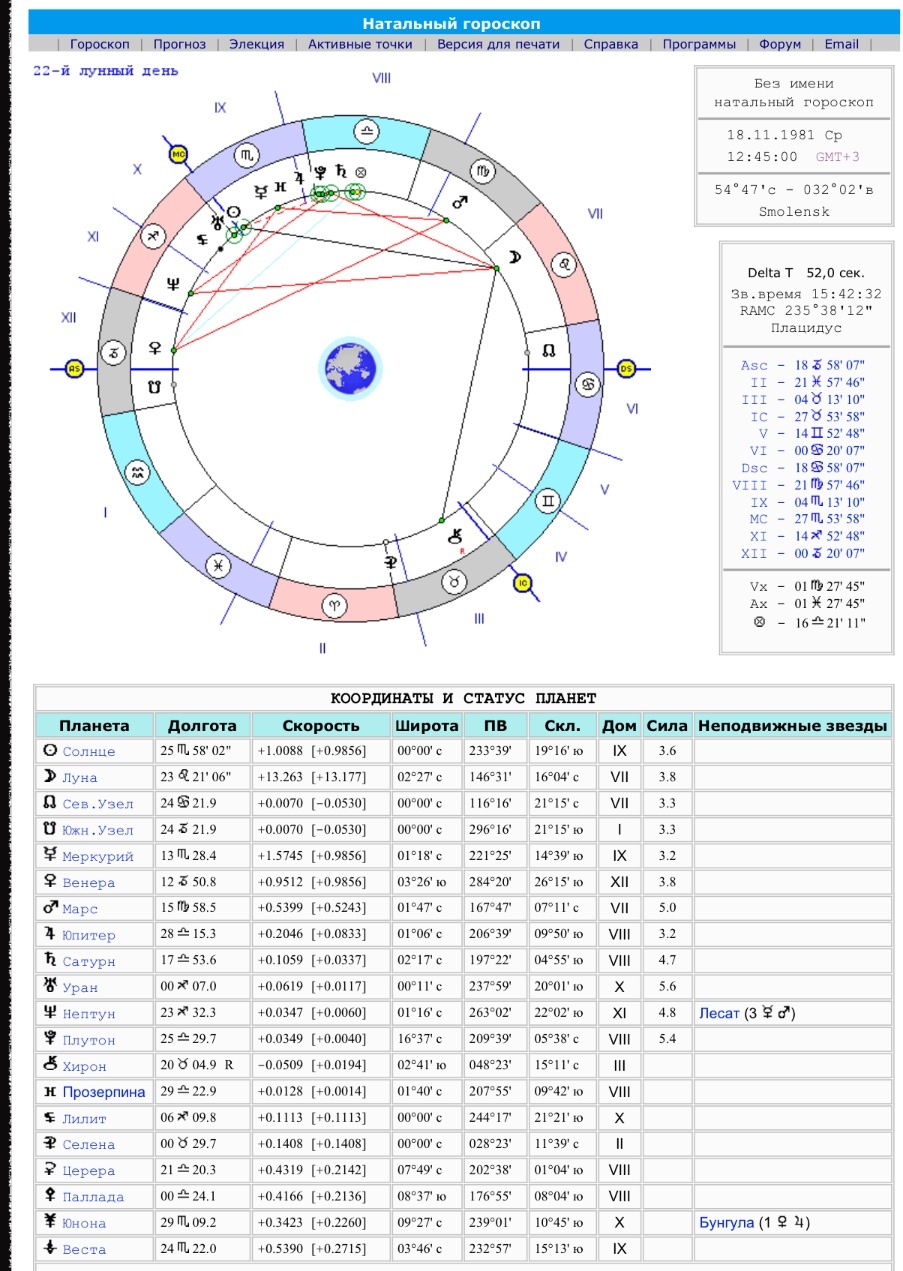Click the Email menu link

[x=842, y=44]
